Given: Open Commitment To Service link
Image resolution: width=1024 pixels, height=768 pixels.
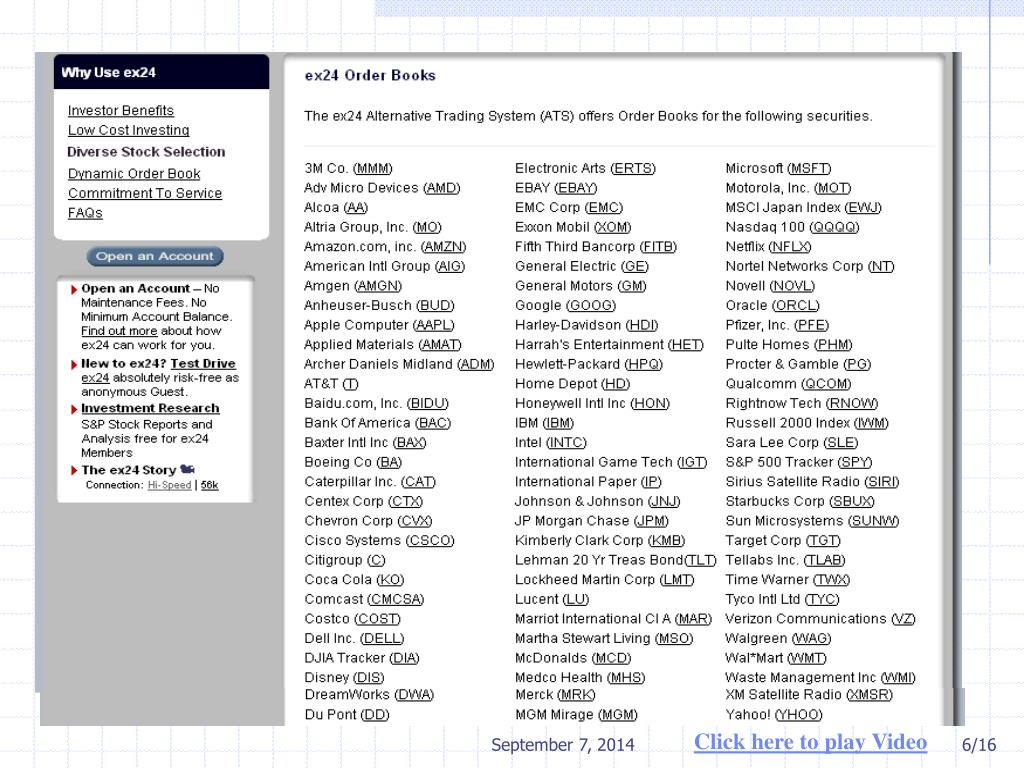Looking at the screenshot, I should (x=145, y=193).
